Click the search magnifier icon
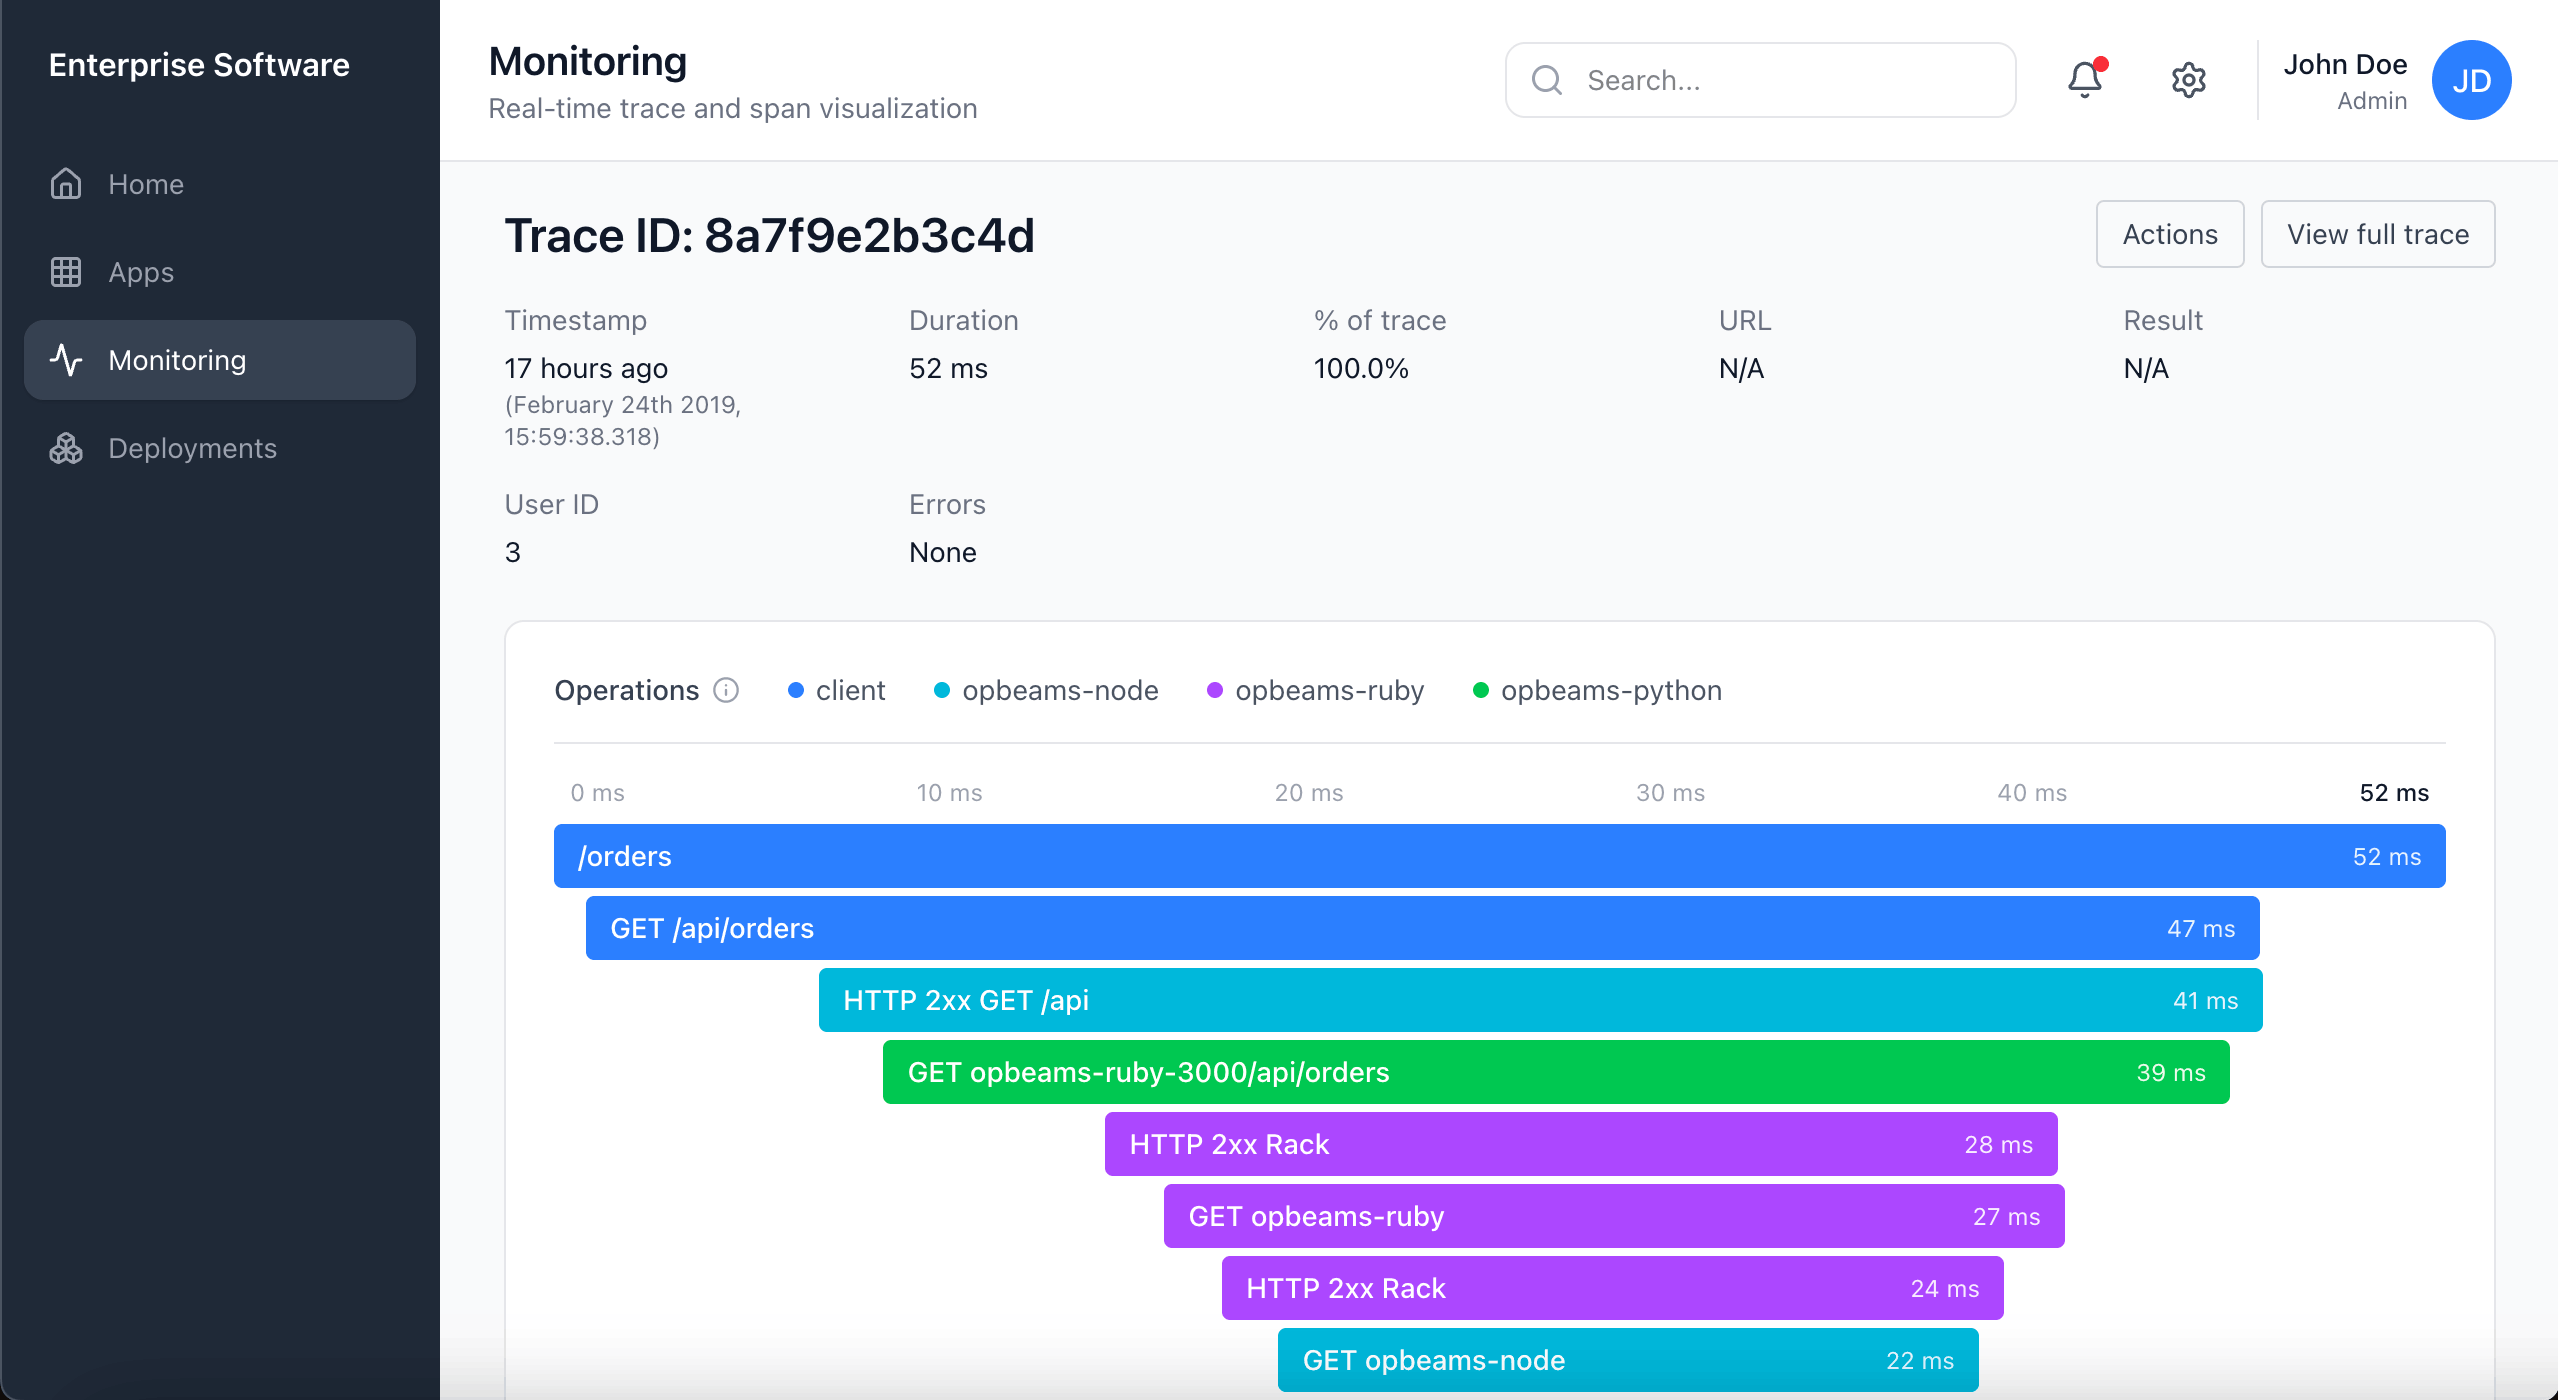 click(1546, 80)
